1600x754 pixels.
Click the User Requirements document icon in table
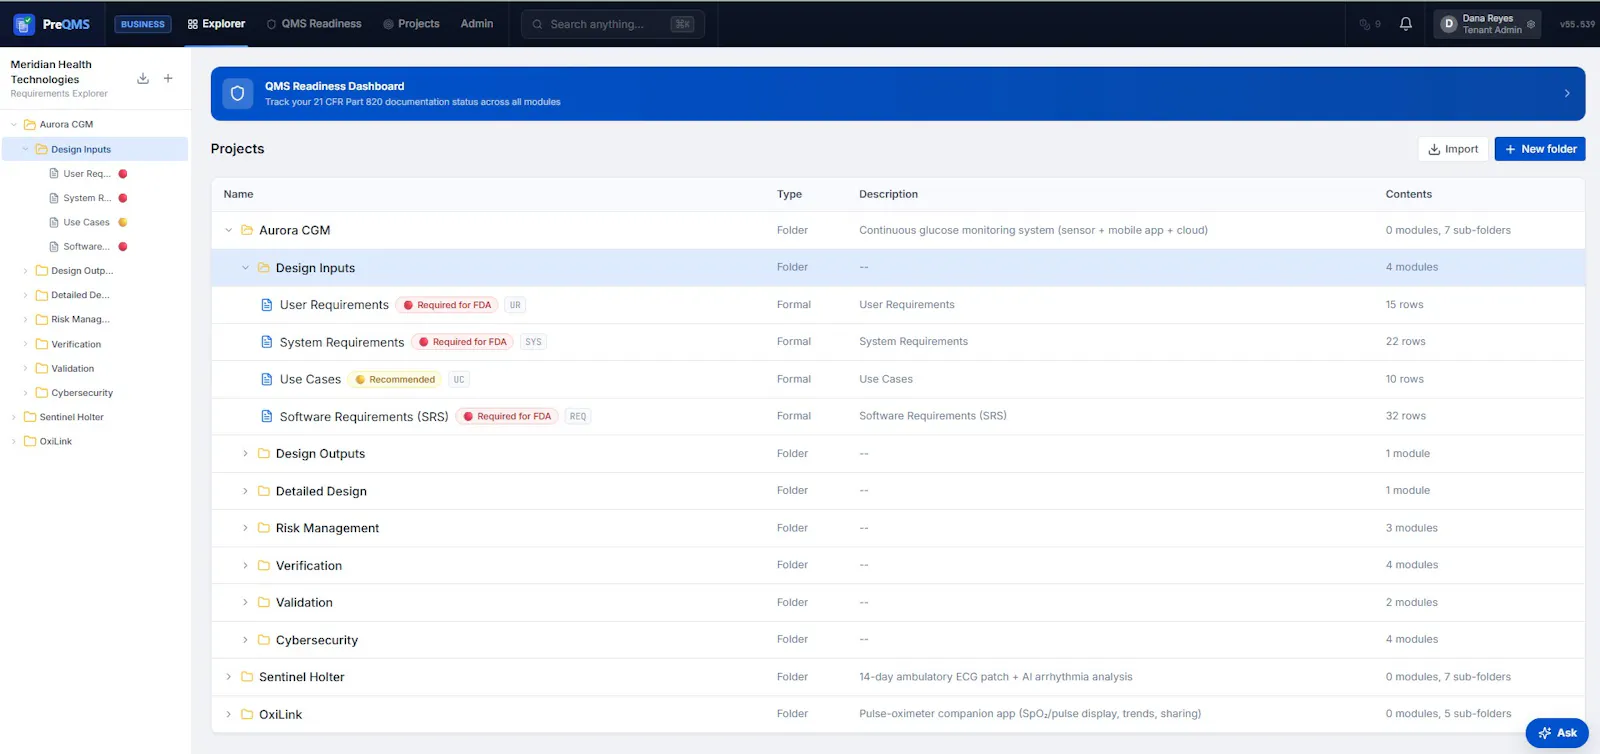pos(266,305)
